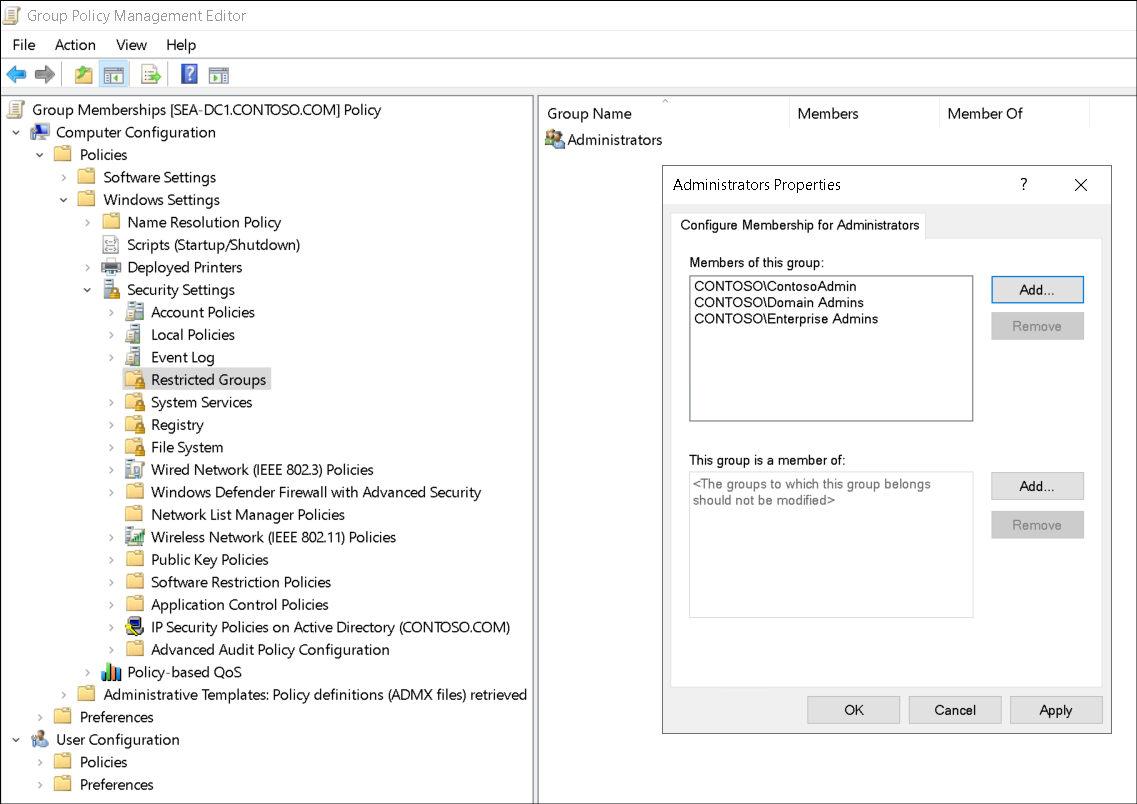This screenshot has height=804, width=1137.
Task: Open the File menu
Action: coord(24,45)
